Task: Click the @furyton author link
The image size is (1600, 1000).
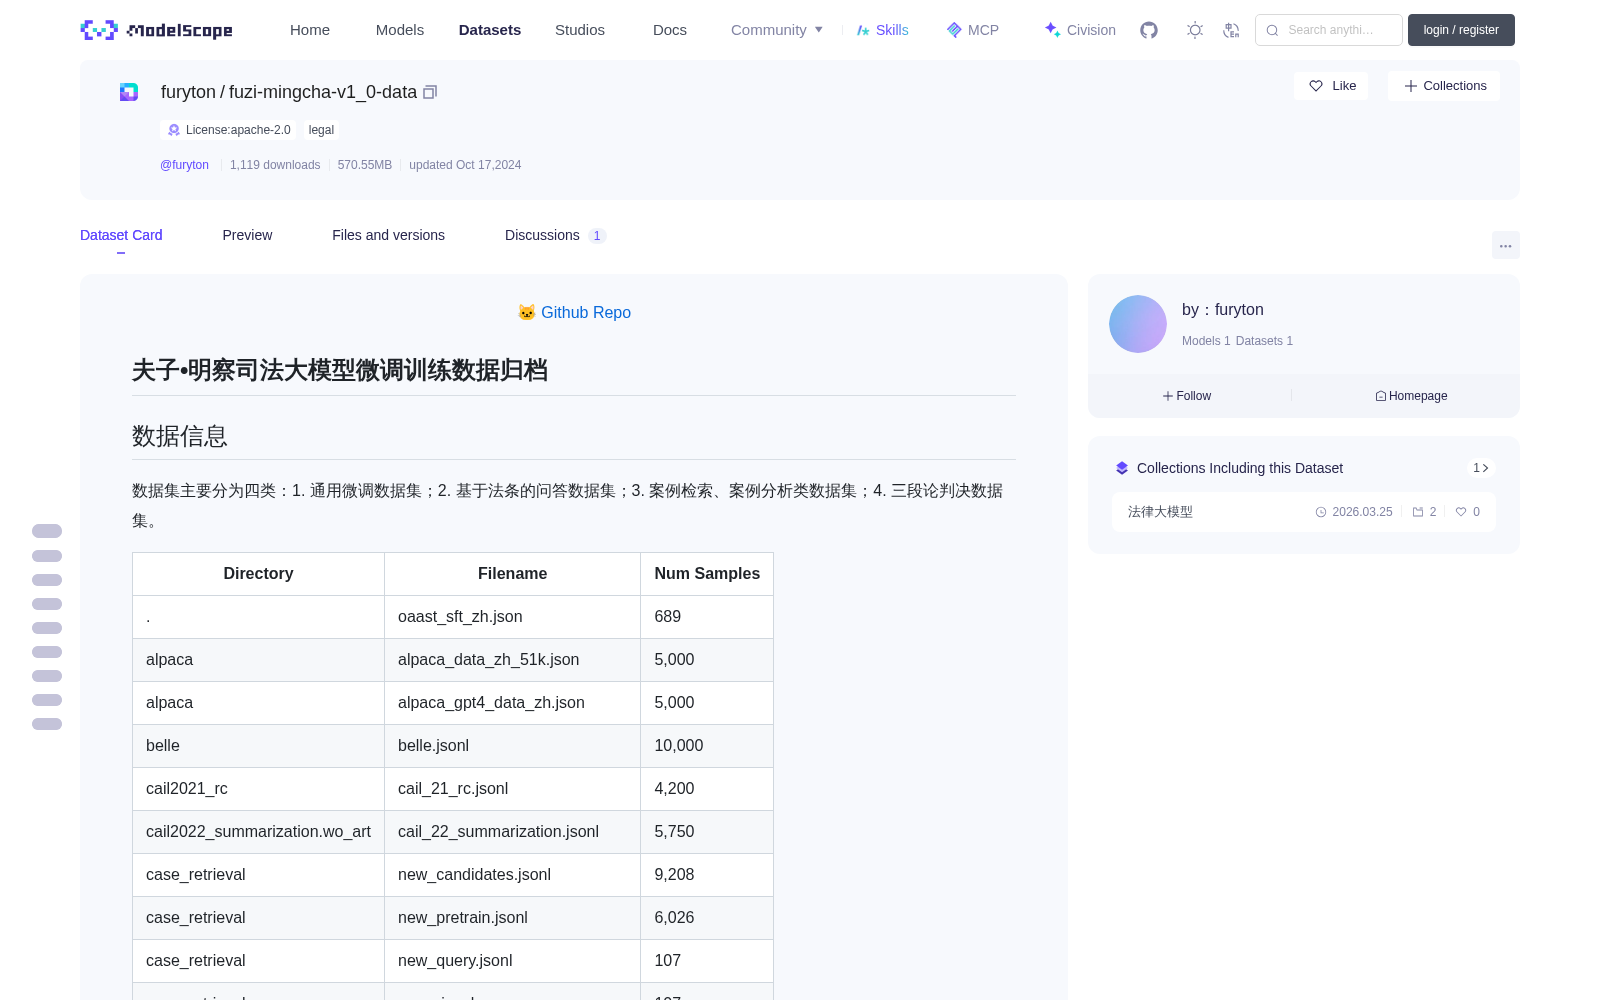Action: click(184, 165)
